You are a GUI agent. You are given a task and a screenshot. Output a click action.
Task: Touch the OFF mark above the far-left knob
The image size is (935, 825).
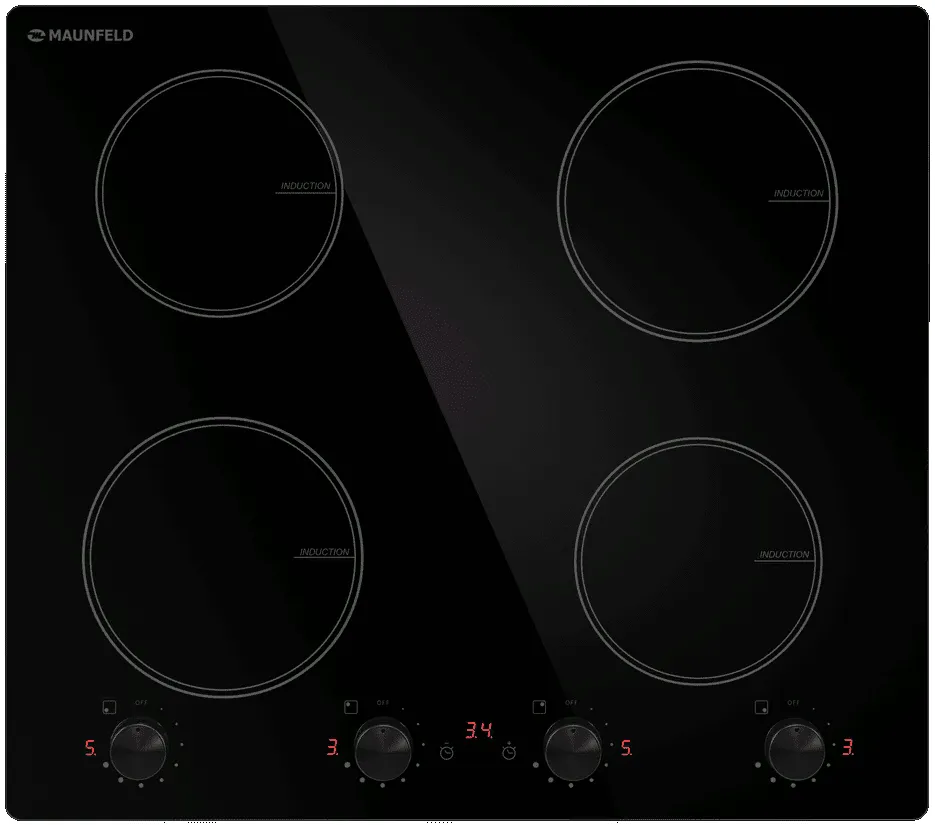141,704
